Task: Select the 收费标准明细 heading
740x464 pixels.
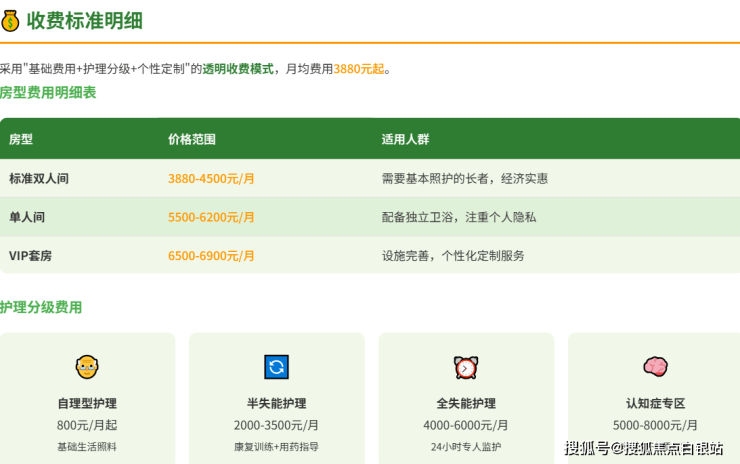Action: coord(83,19)
